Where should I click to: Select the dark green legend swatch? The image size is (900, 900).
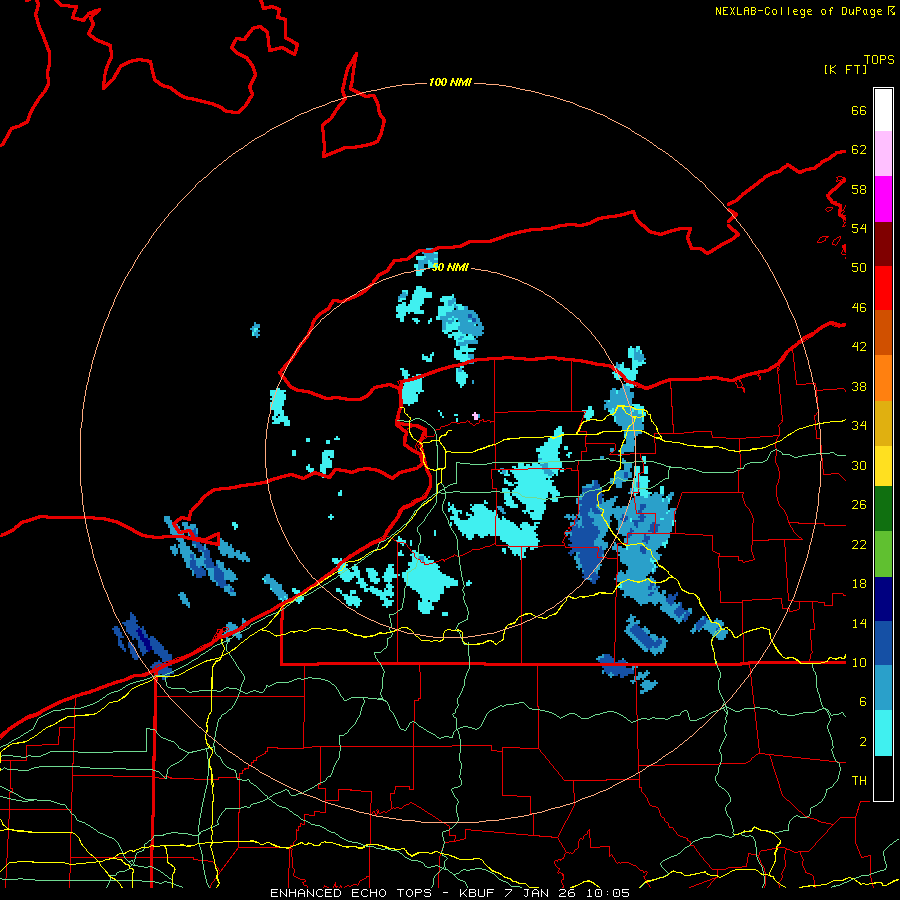[x=883, y=509]
